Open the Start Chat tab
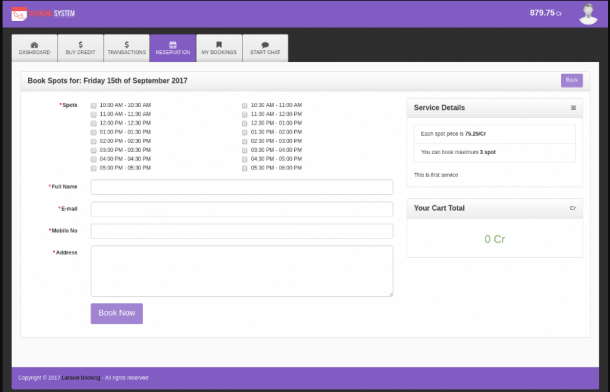The width and height of the screenshot is (610, 392). pyautogui.click(x=265, y=48)
